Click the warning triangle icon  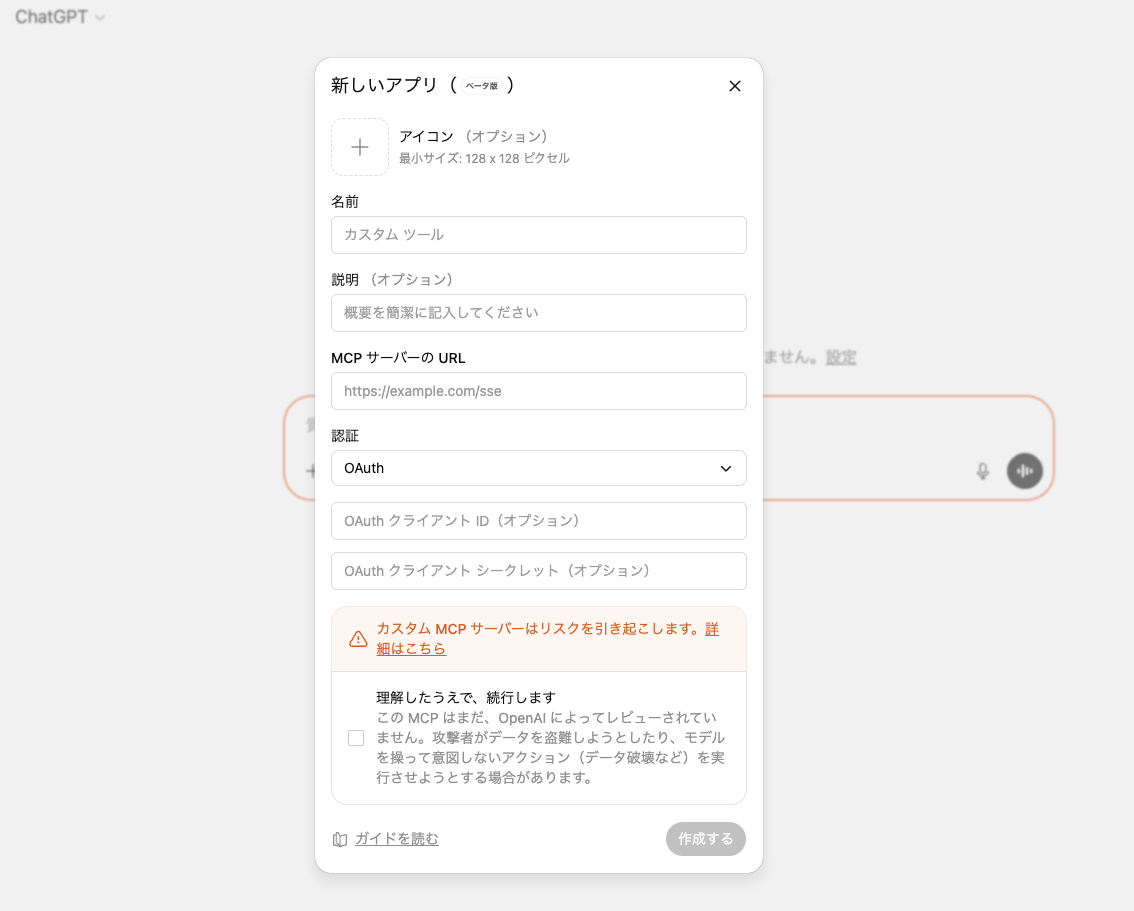pyautogui.click(x=358, y=639)
